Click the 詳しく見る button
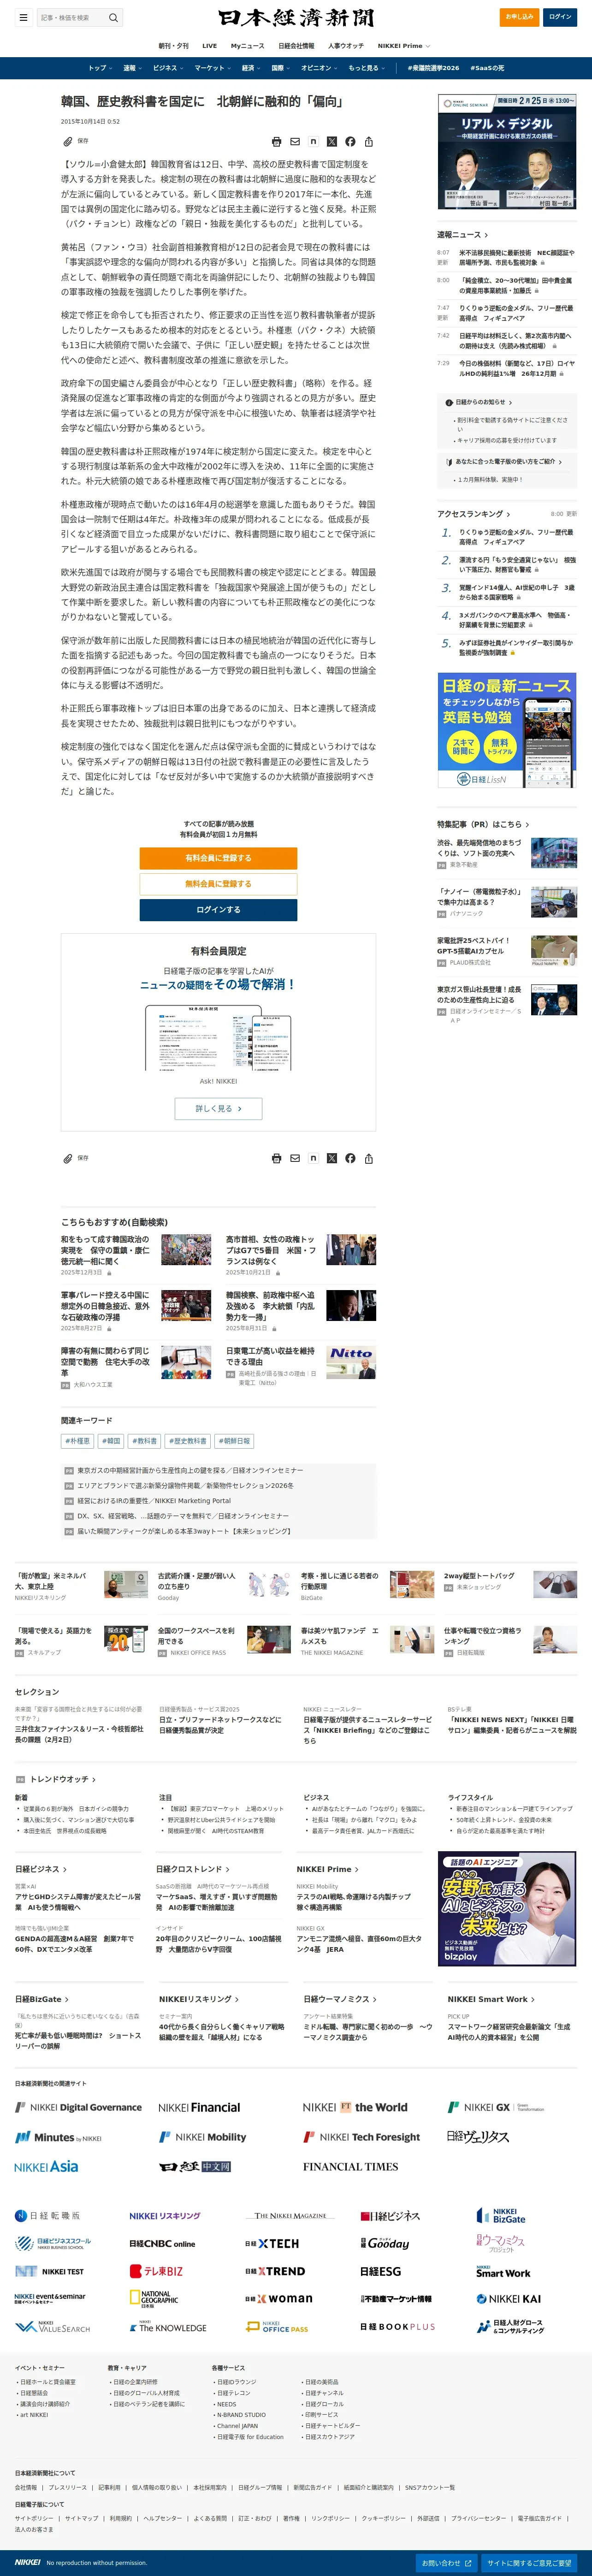 pos(218,1109)
